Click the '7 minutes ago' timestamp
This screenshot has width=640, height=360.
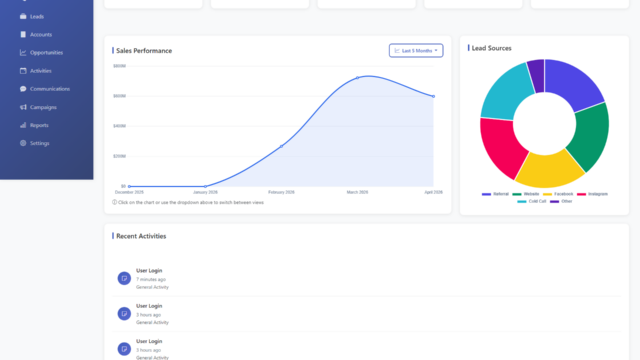click(x=151, y=280)
